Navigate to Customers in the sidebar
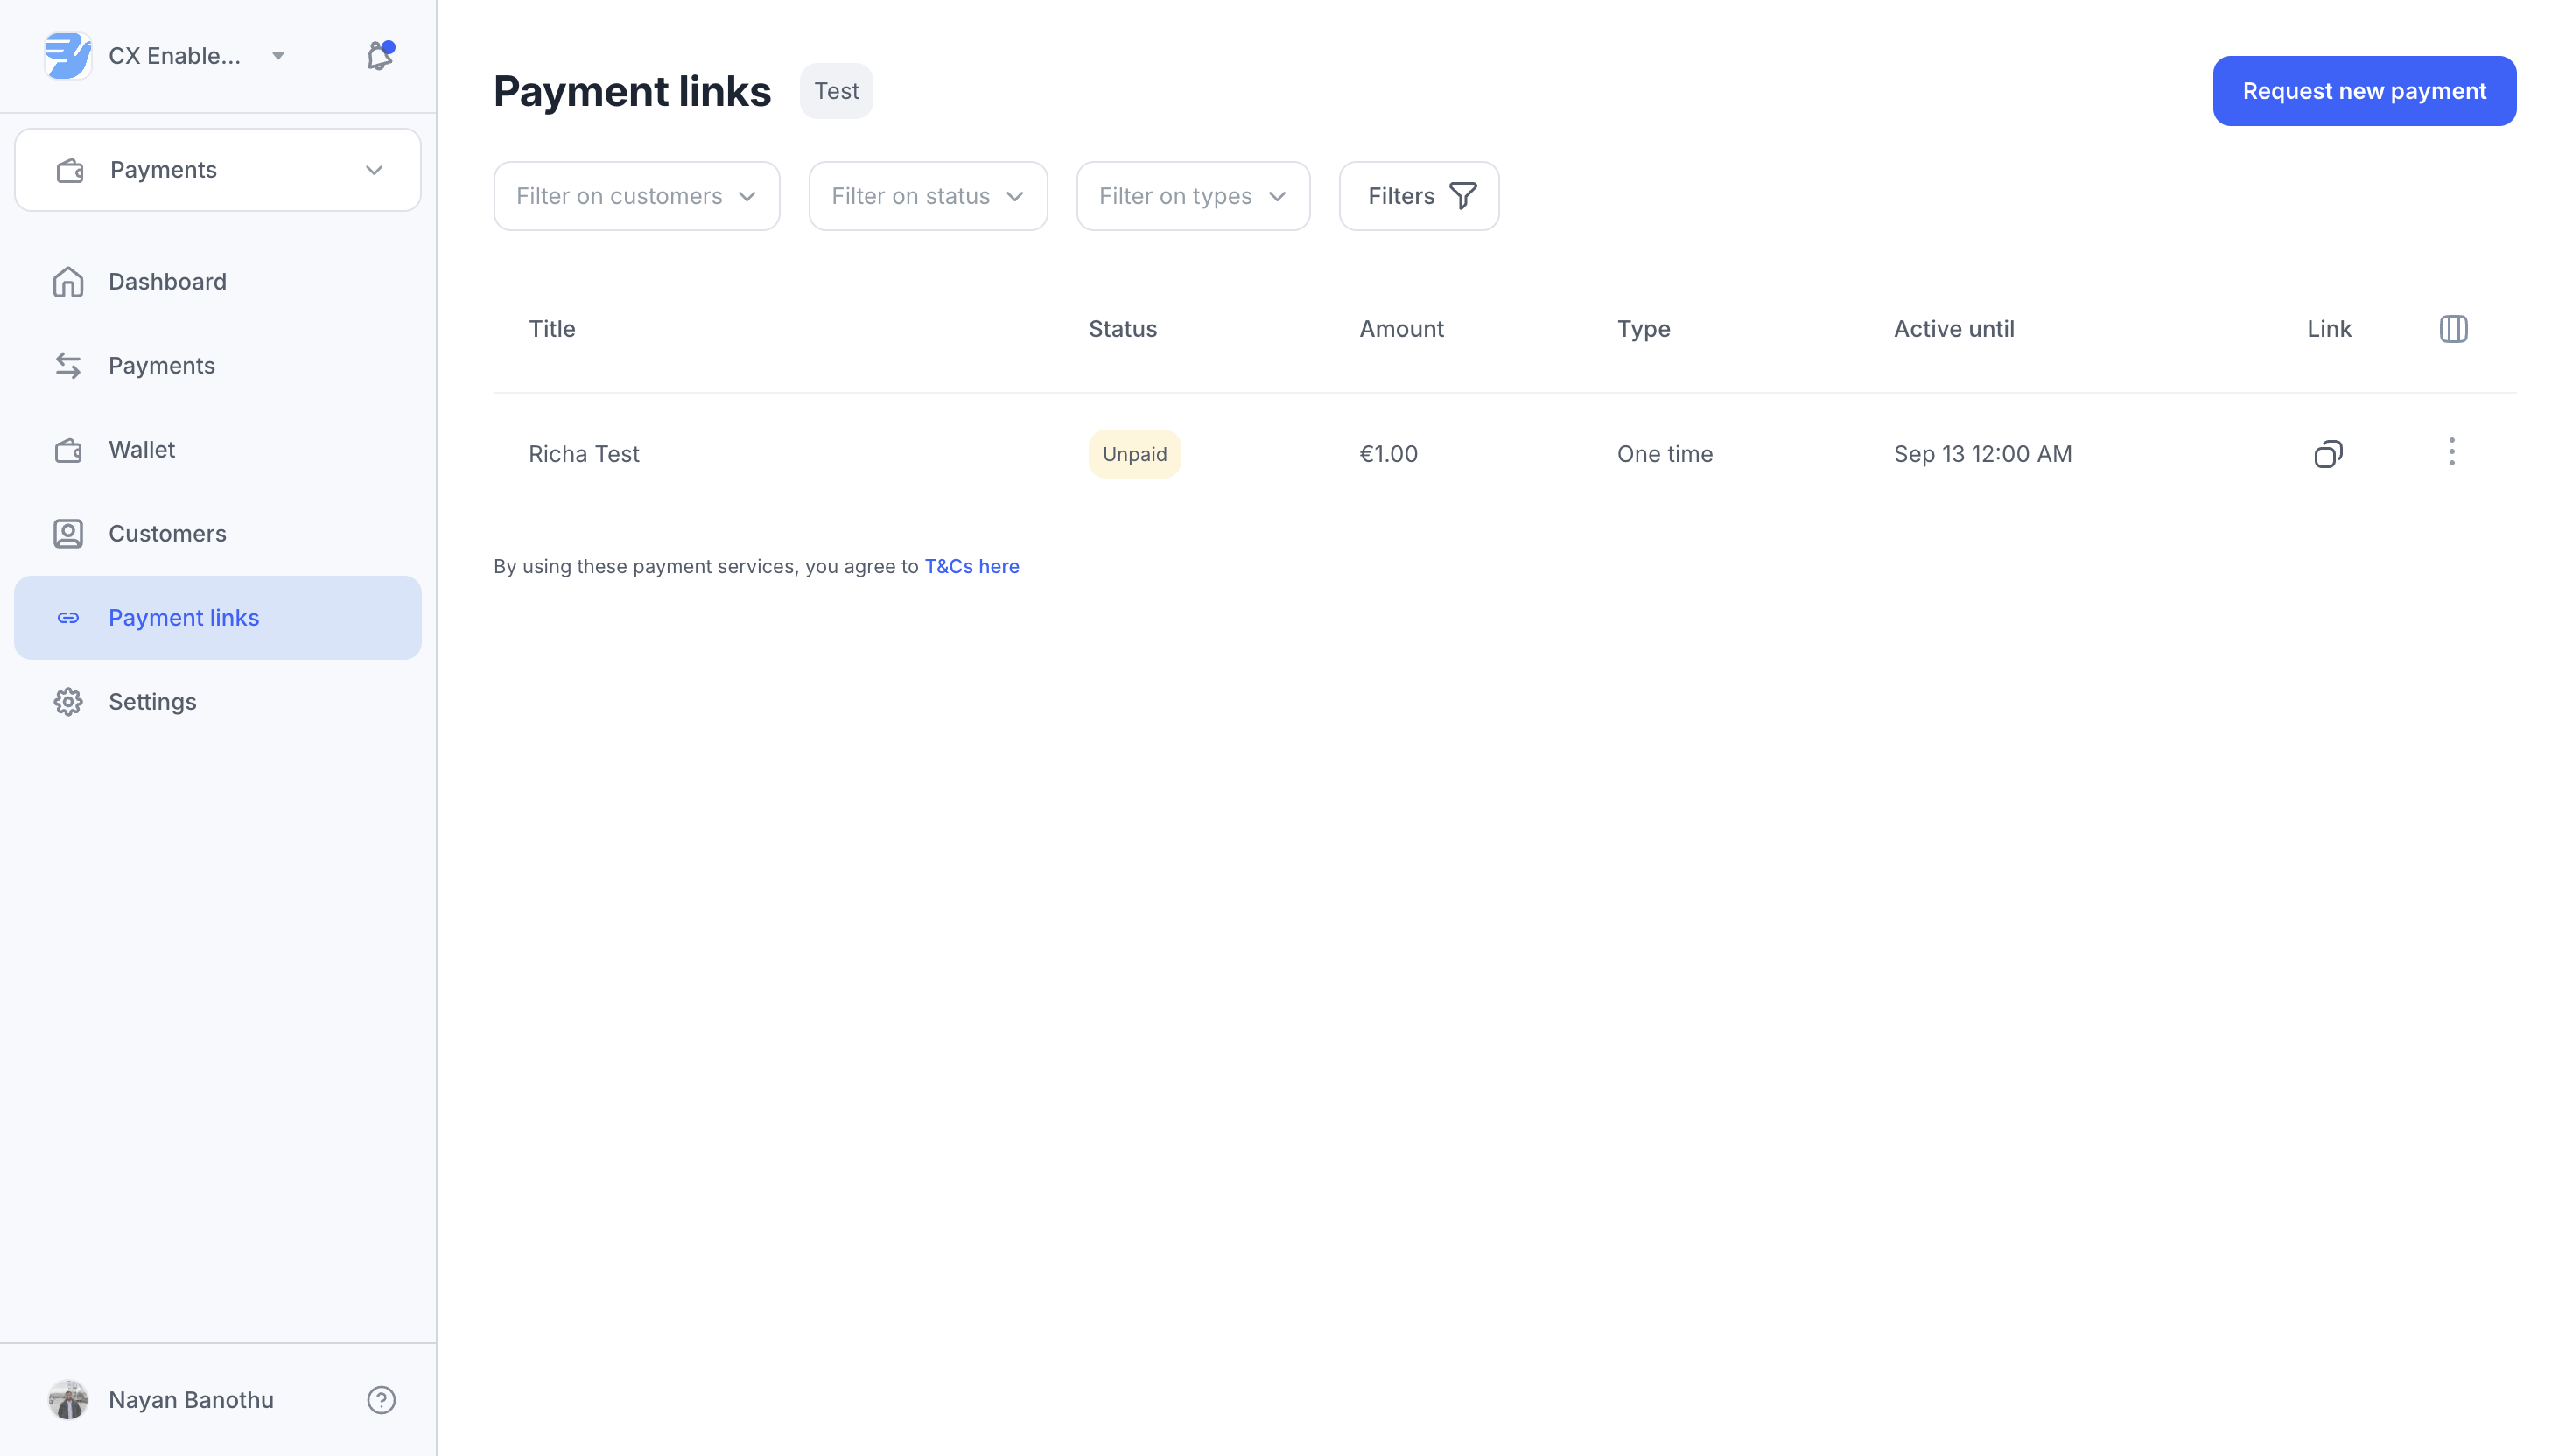2573x1456 pixels. [167, 534]
